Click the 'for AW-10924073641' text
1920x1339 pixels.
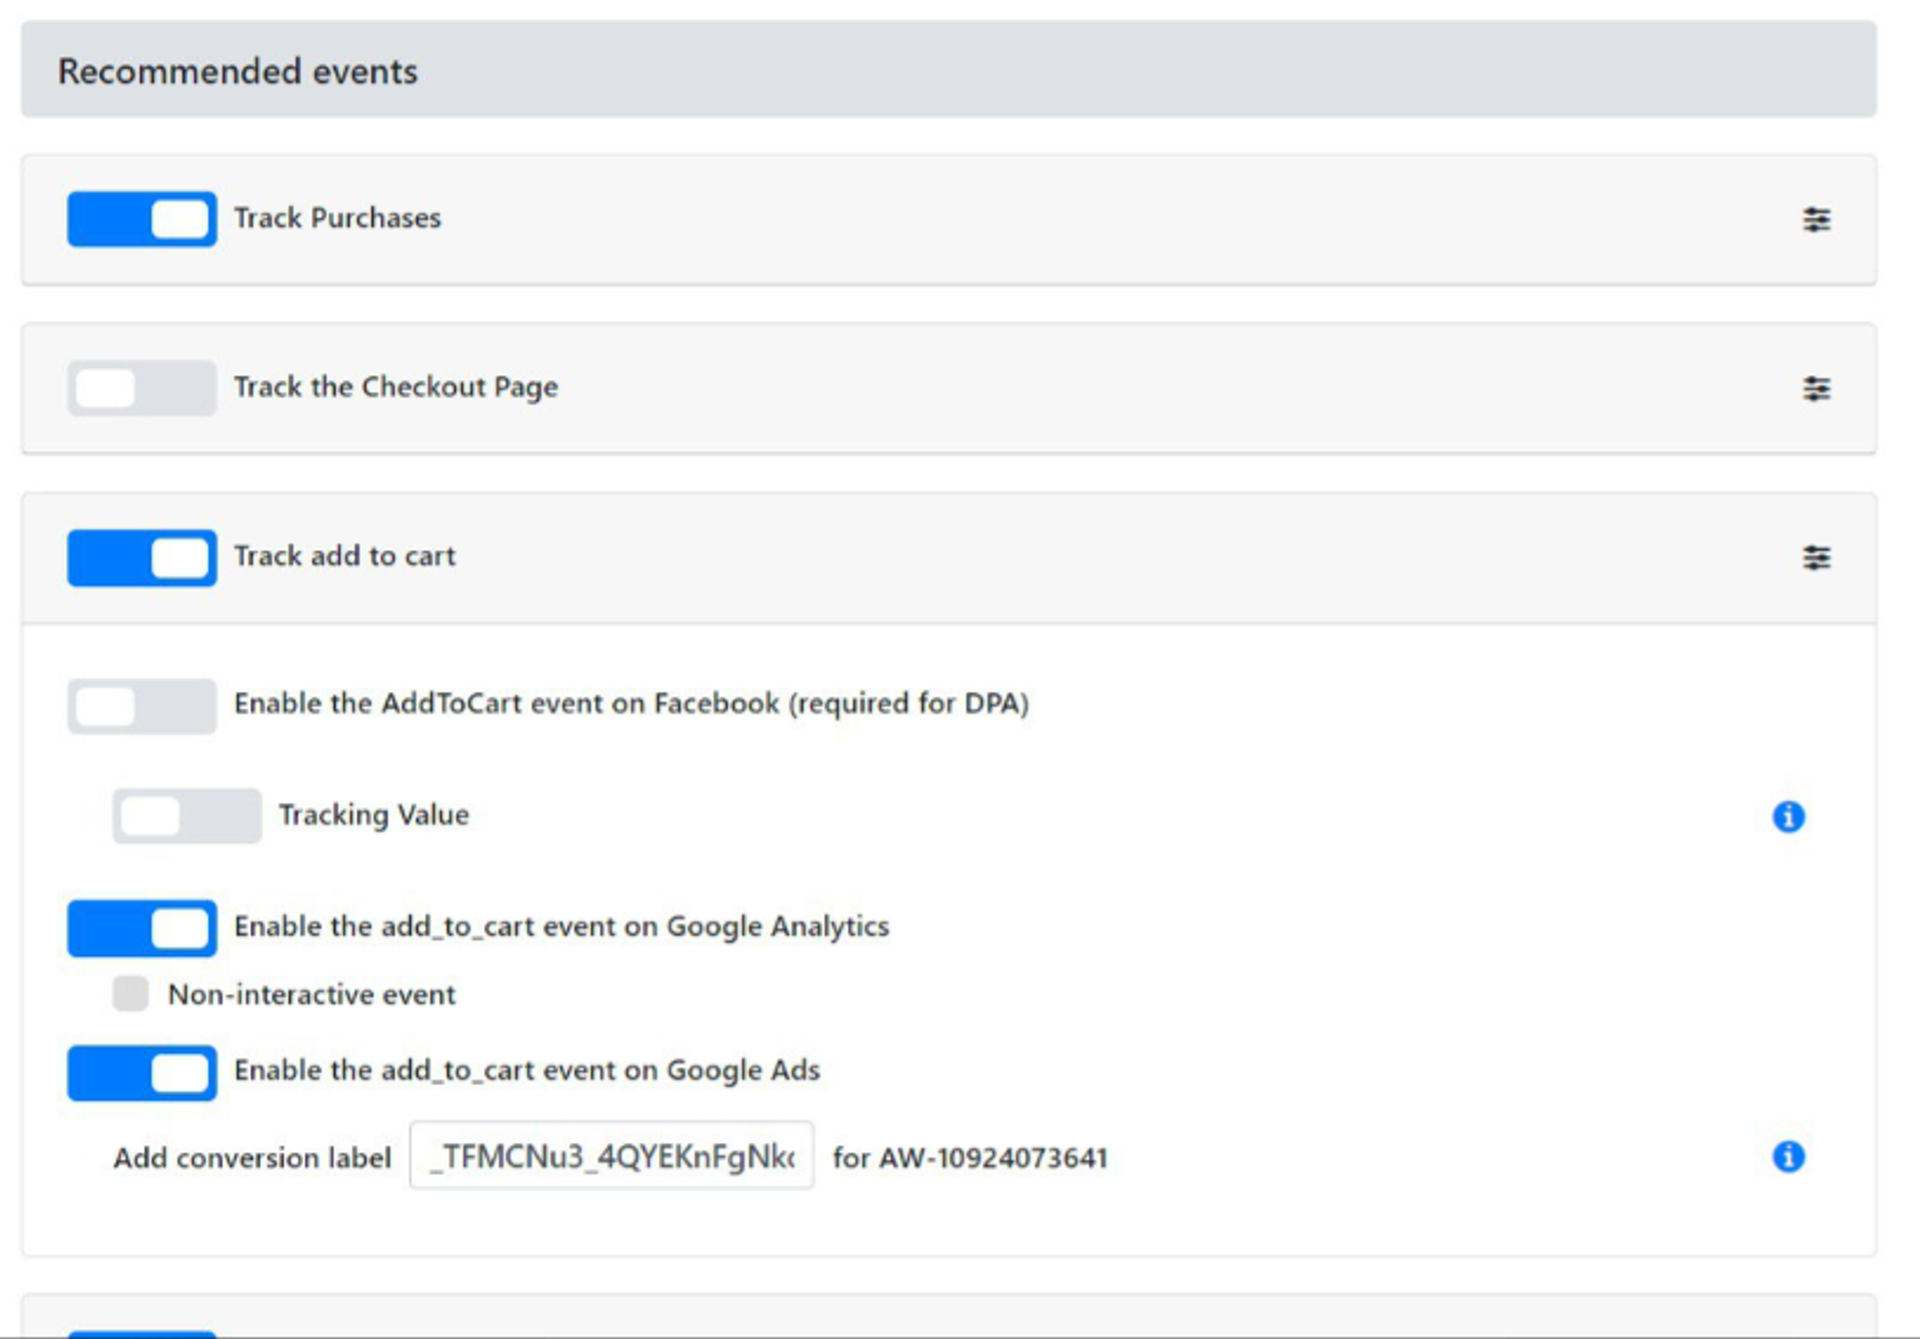point(970,1158)
